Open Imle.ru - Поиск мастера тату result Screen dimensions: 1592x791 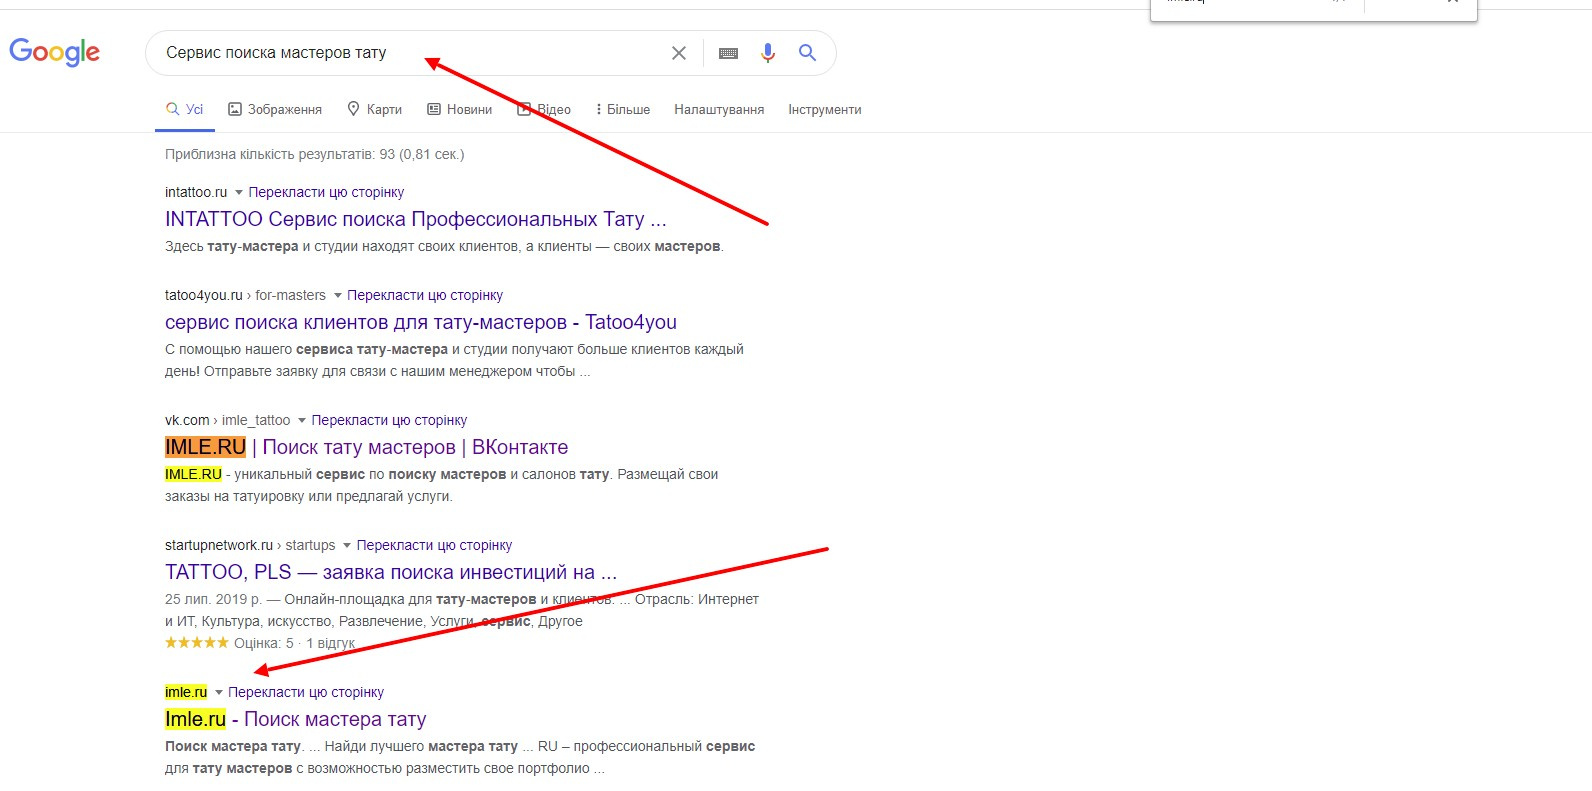296,719
